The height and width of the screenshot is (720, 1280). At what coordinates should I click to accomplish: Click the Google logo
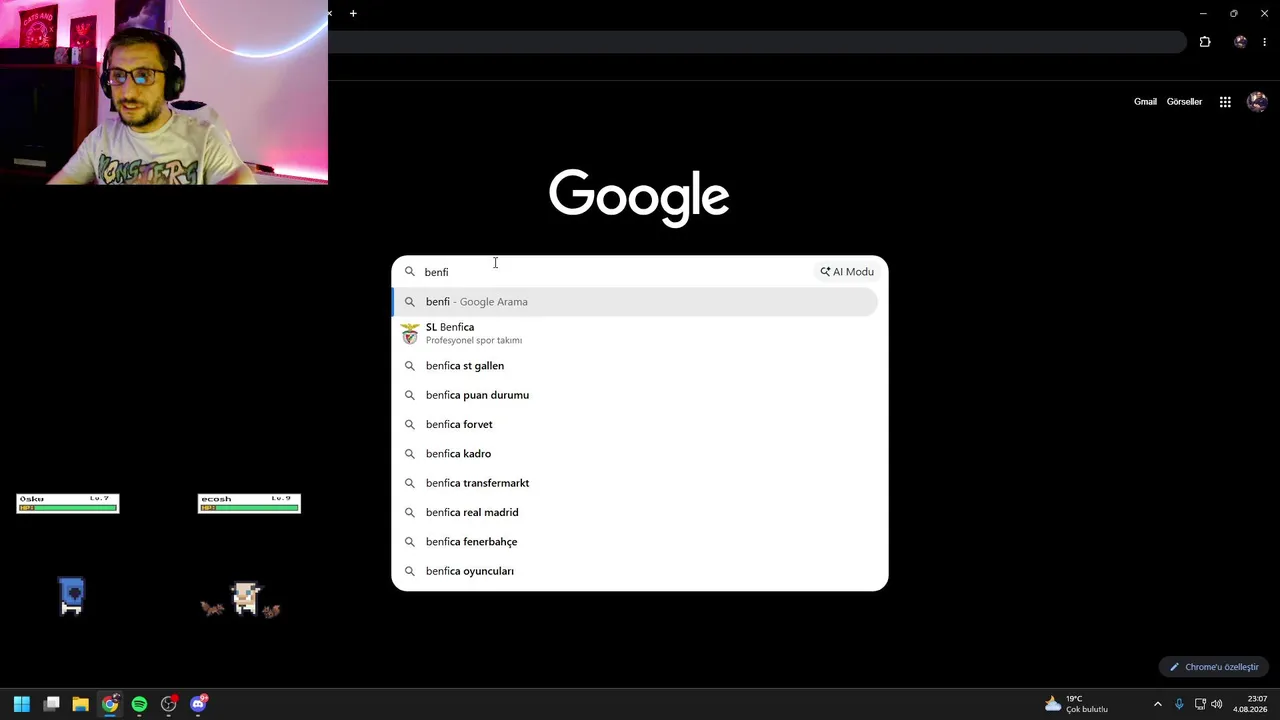[639, 197]
